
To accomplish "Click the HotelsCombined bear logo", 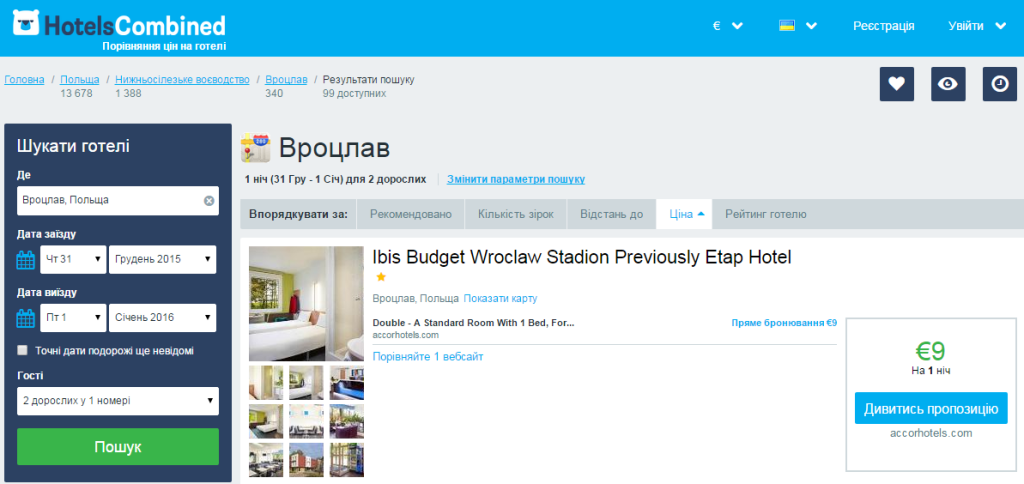I will click(x=26, y=23).
